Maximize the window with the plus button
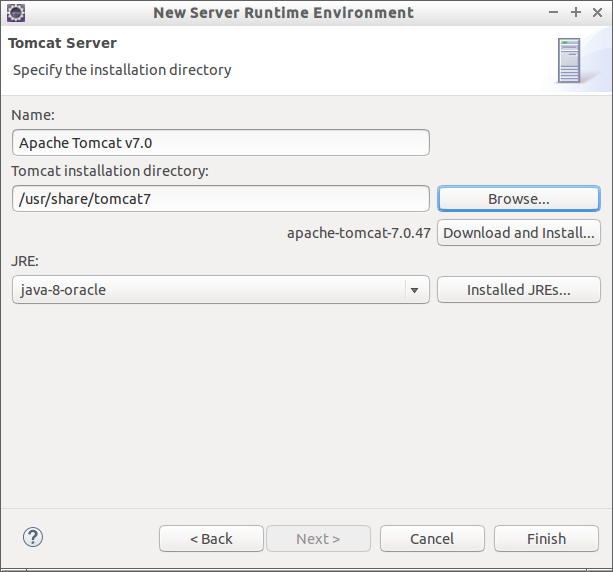This screenshot has width=613, height=572. pyautogui.click(x=575, y=13)
